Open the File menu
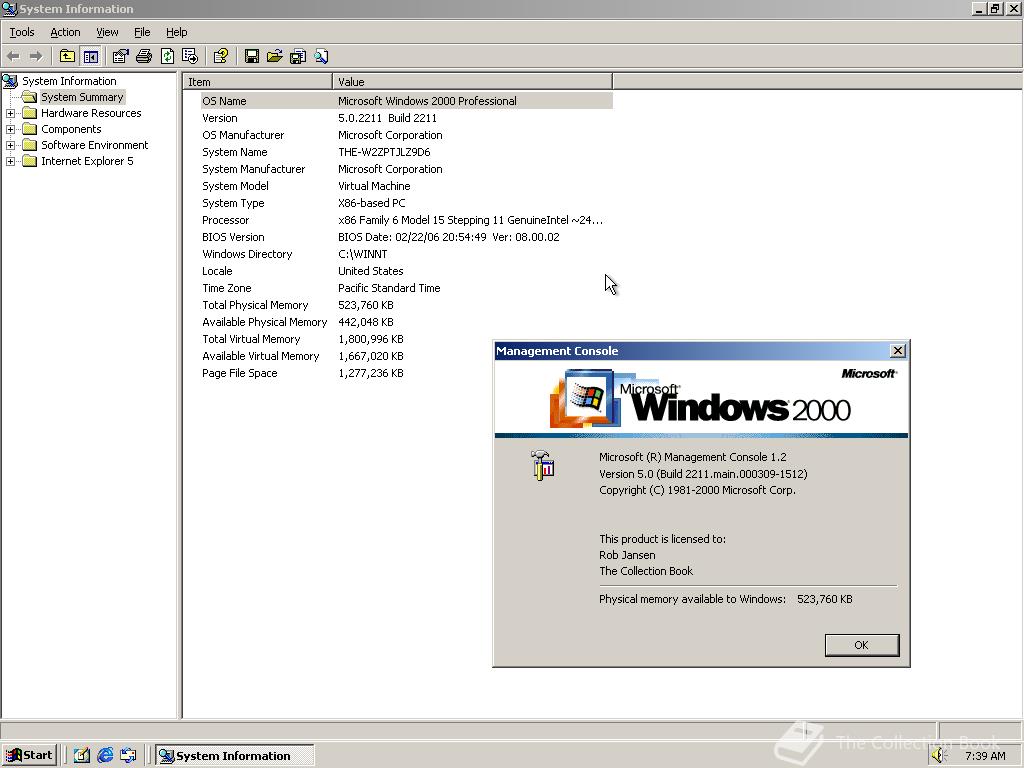Image resolution: width=1024 pixels, height=768 pixels. pos(142,32)
